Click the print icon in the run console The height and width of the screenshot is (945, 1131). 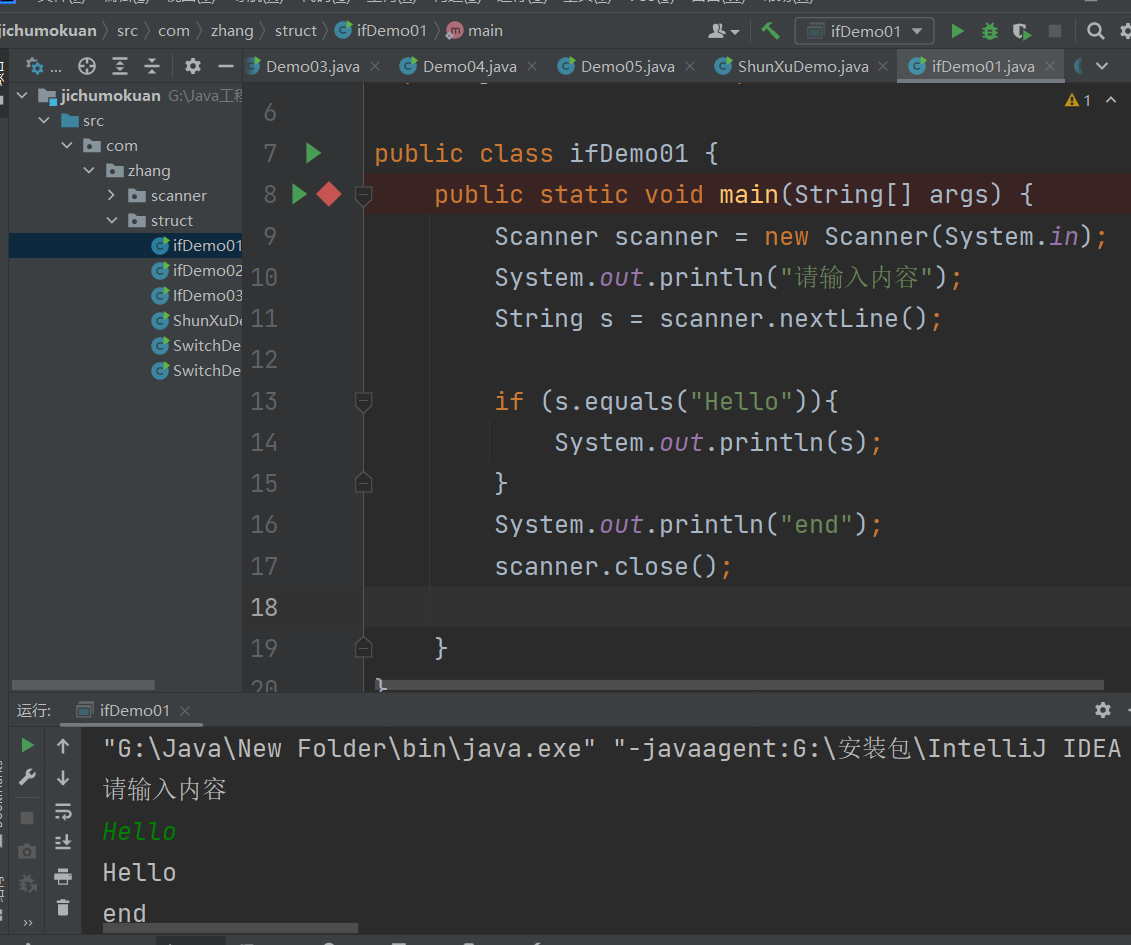point(63,876)
